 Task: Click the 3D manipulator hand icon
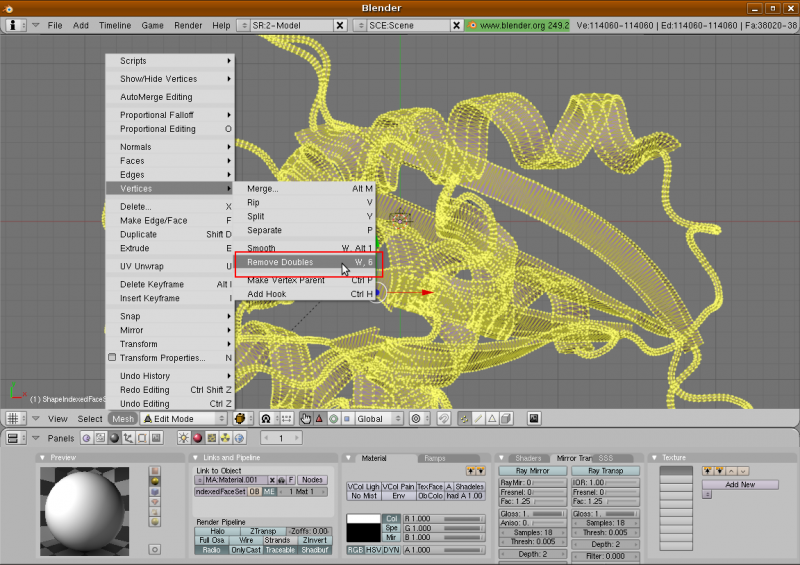tap(305, 419)
